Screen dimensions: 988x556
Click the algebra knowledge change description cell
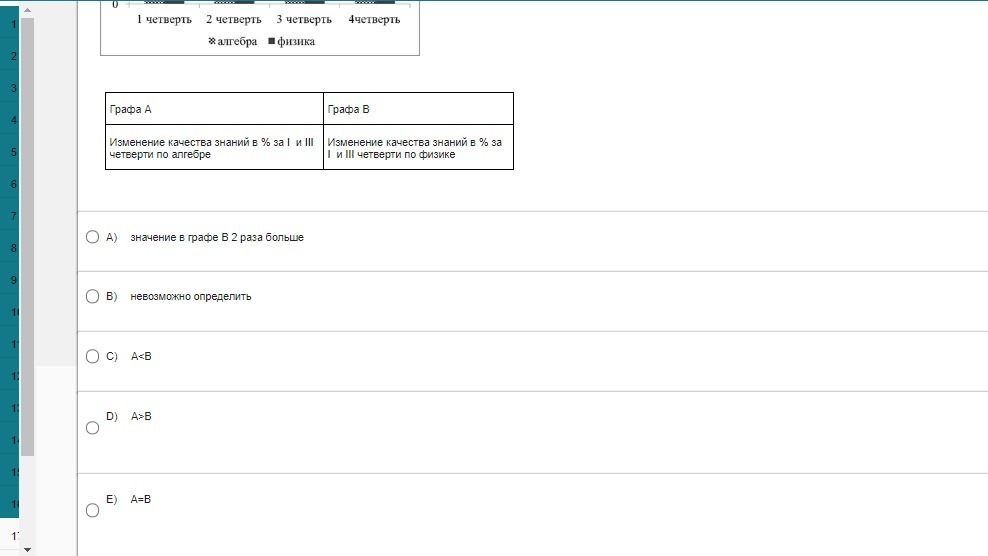click(x=214, y=148)
